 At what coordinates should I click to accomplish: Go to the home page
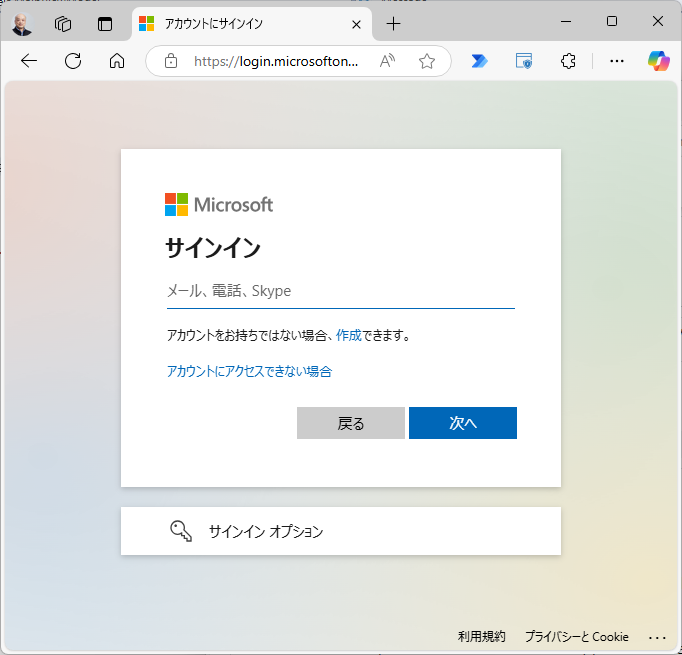coord(117,61)
